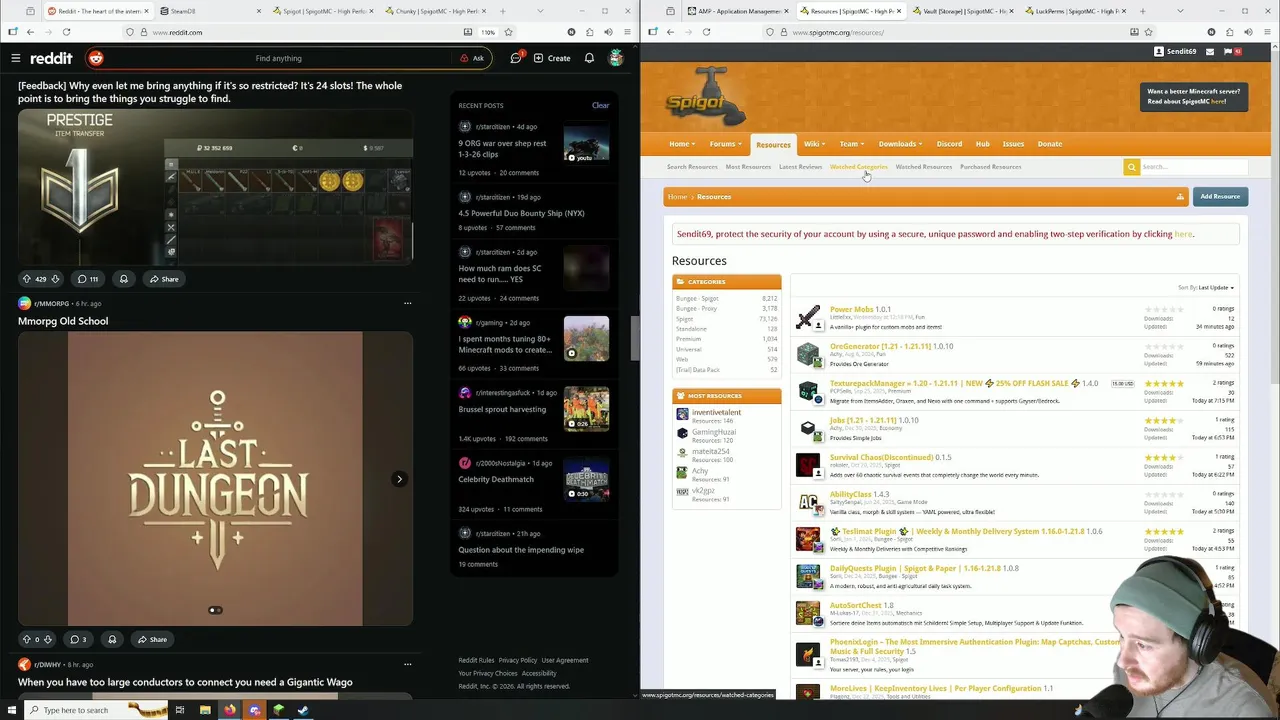Switch to the Vault [Storage] SpigotMC tab
This screenshot has width=1280, height=720.
pos(963,11)
